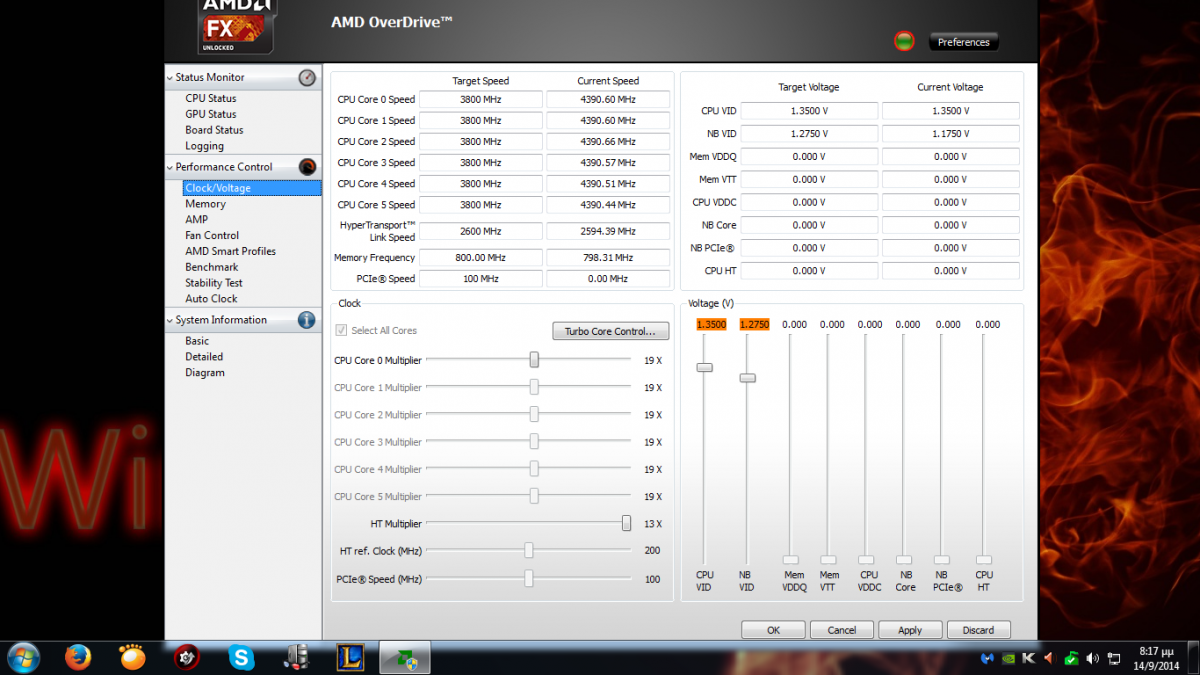The height and width of the screenshot is (675, 1200).
Task: Launch League of Legends from taskbar
Action: point(349,657)
